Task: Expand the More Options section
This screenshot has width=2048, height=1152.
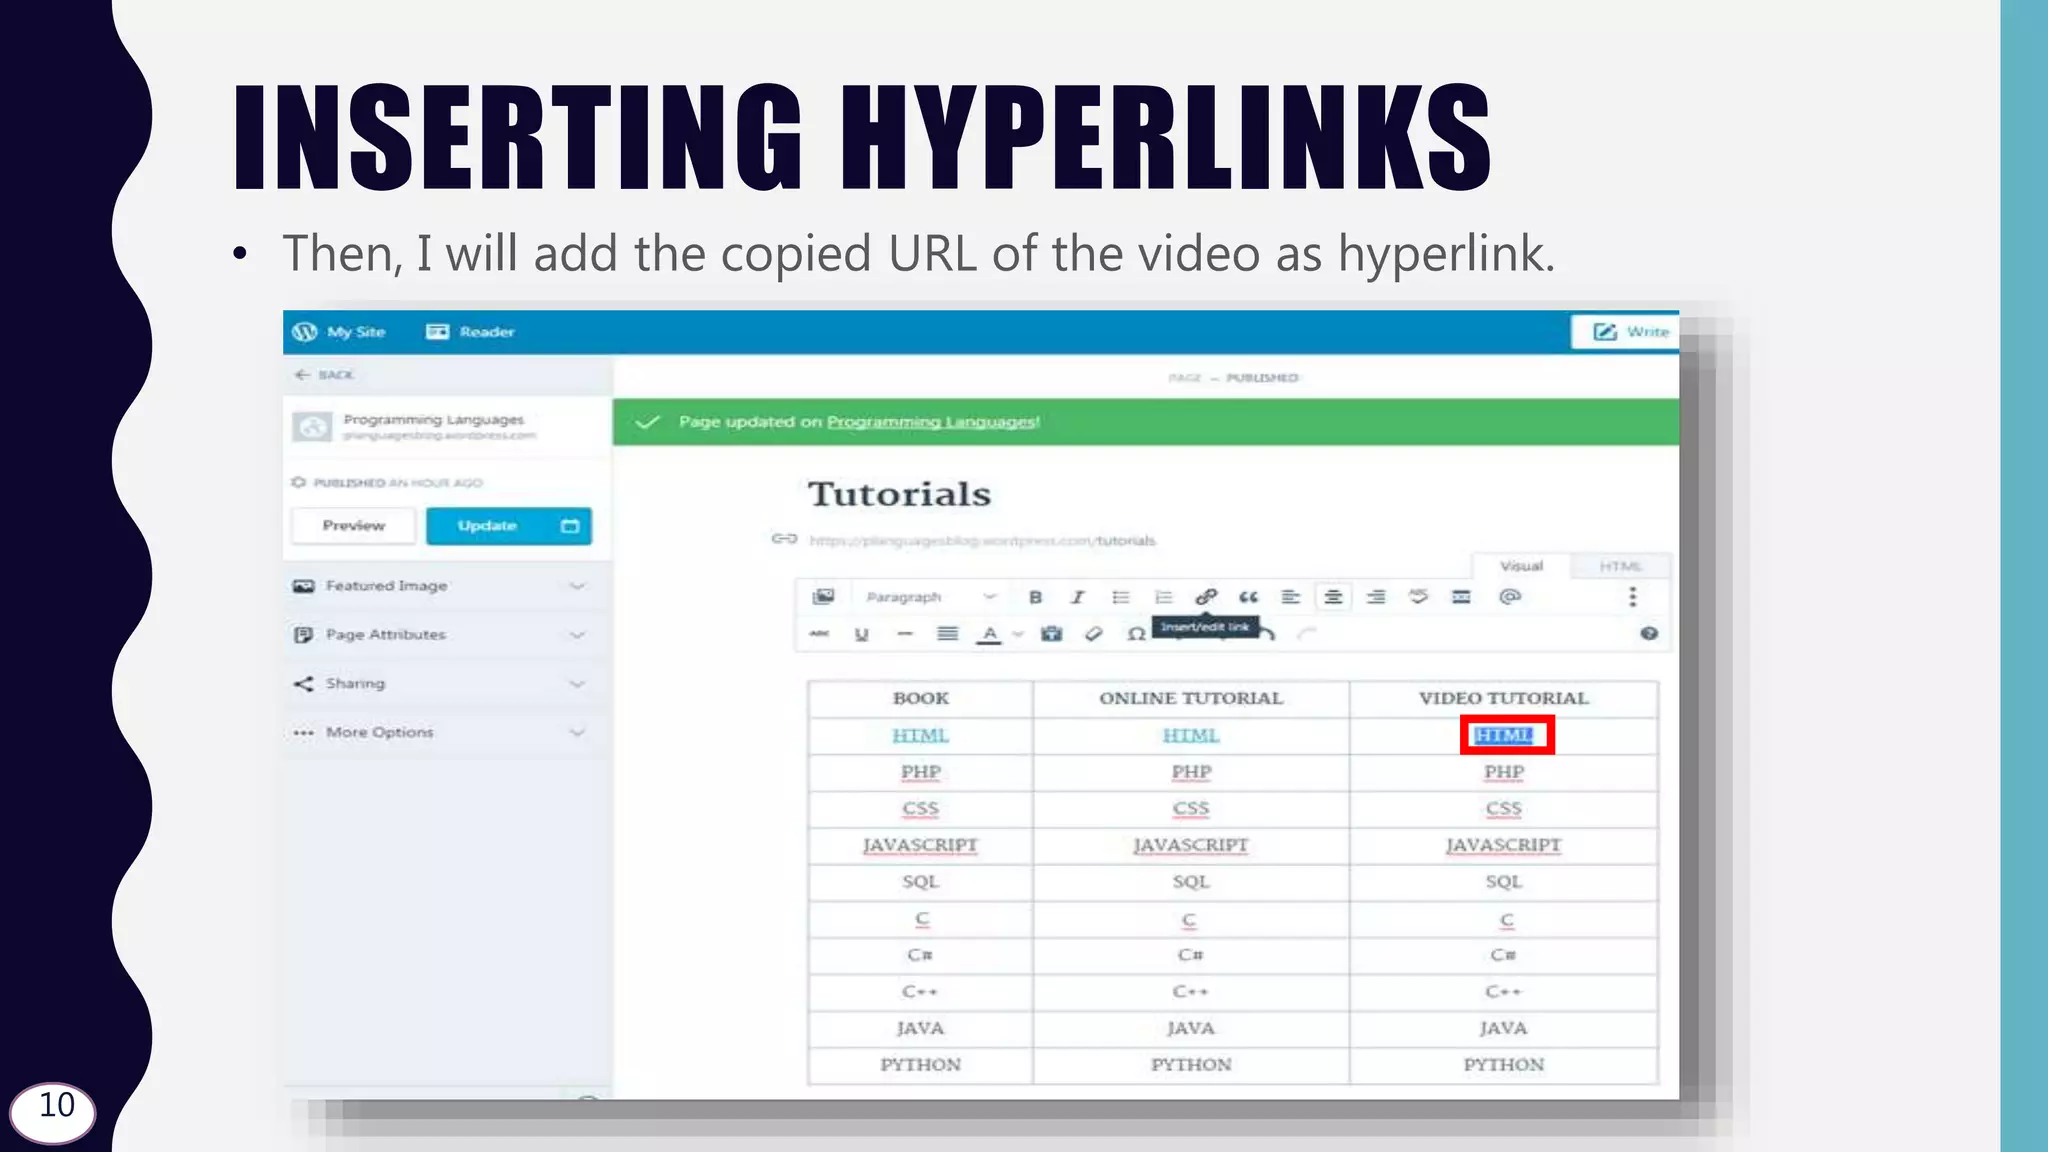Action: (x=446, y=733)
